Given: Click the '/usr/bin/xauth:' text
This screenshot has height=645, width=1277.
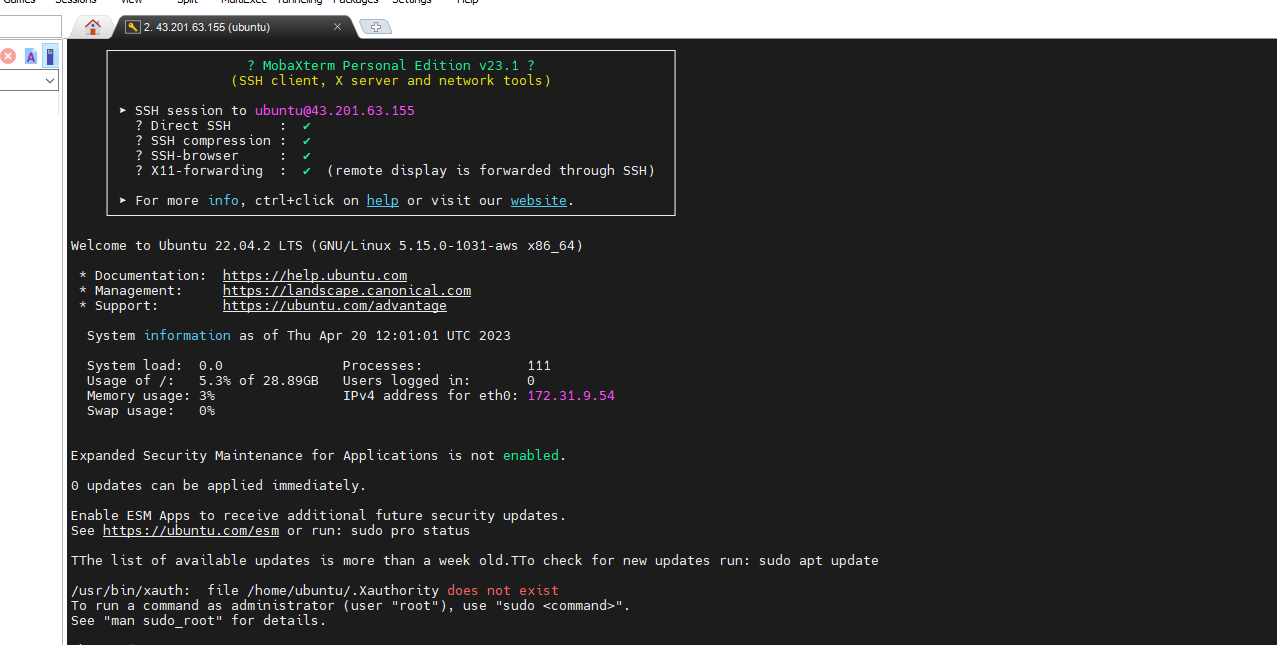Looking at the screenshot, I should (131, 590).
